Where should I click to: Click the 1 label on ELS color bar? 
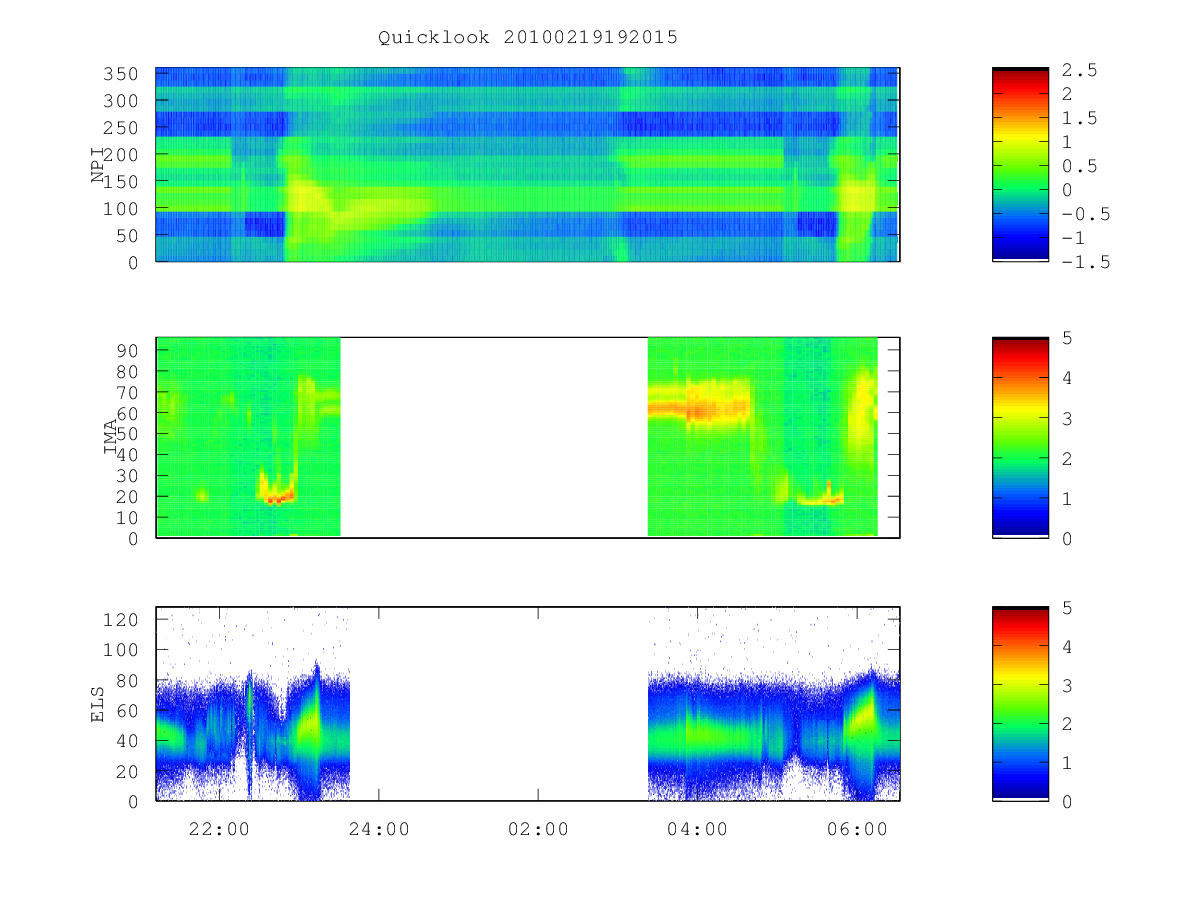click(1067, 763)
